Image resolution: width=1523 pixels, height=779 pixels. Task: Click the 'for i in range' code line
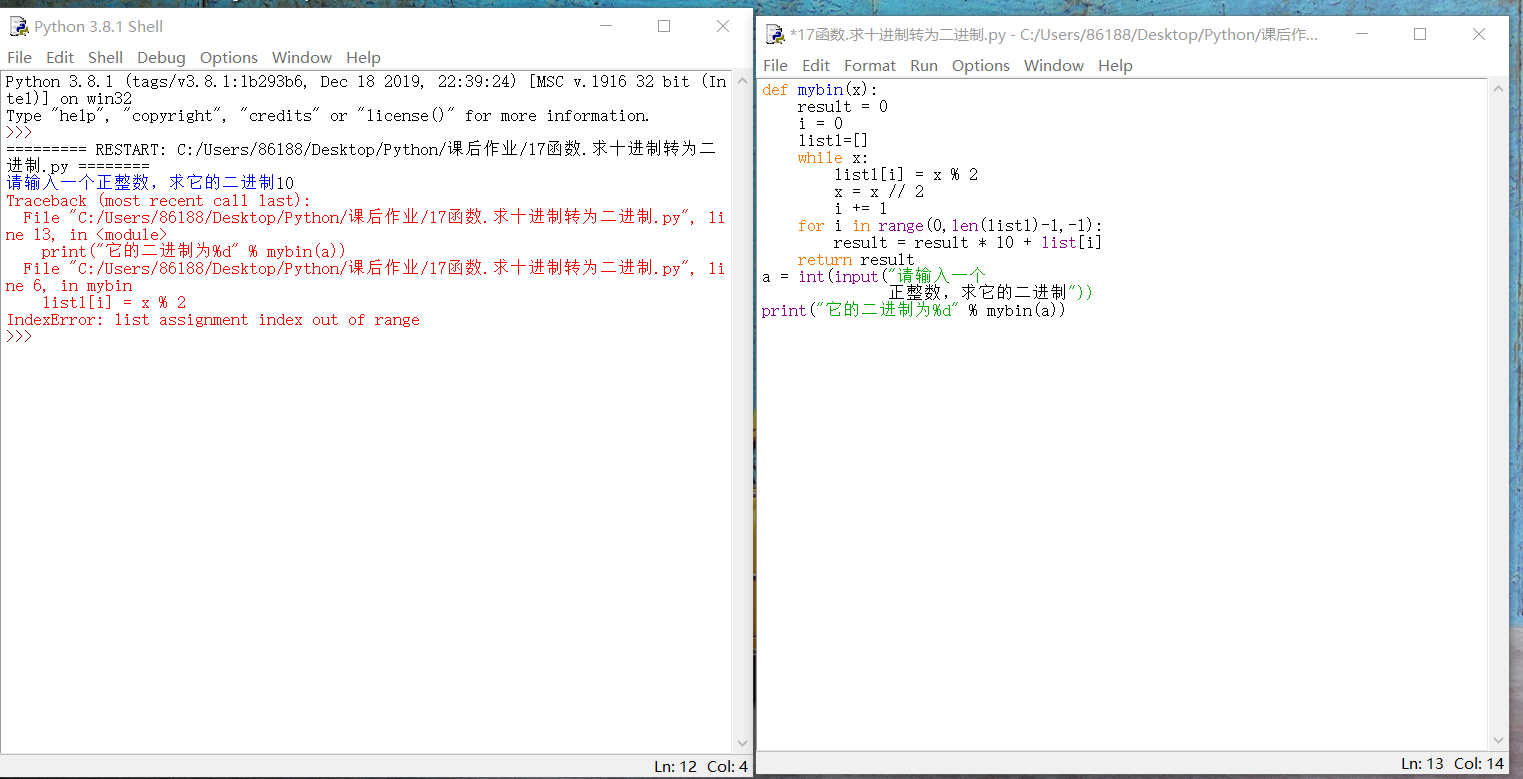click(950, 226)
